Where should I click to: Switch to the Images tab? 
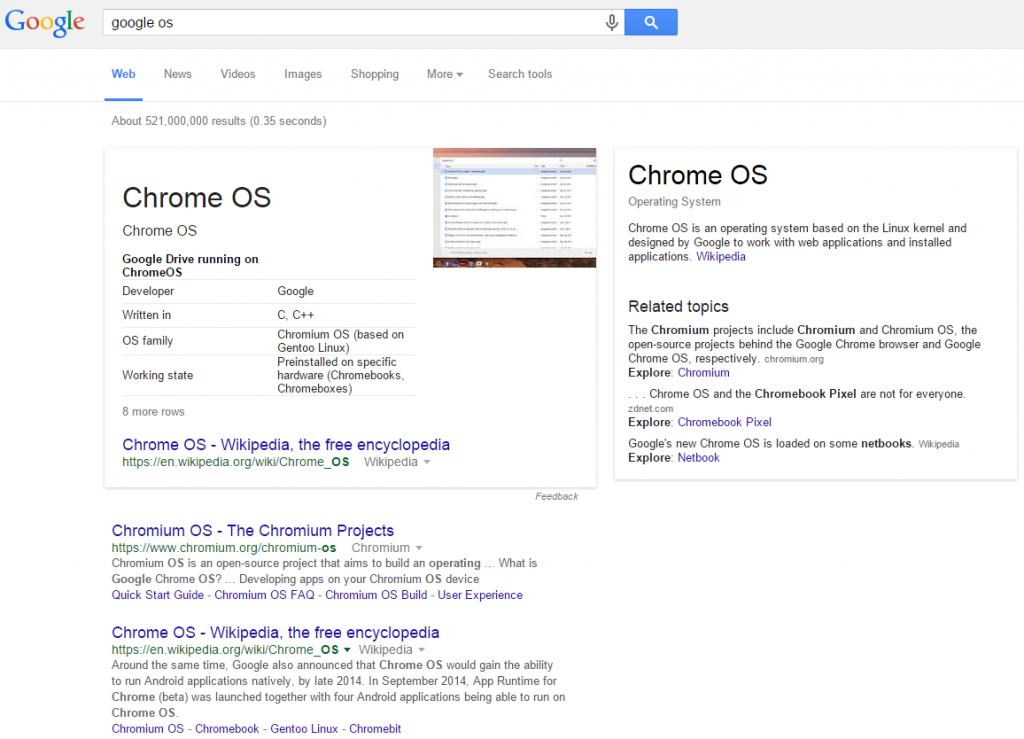(x=303, y=74)
